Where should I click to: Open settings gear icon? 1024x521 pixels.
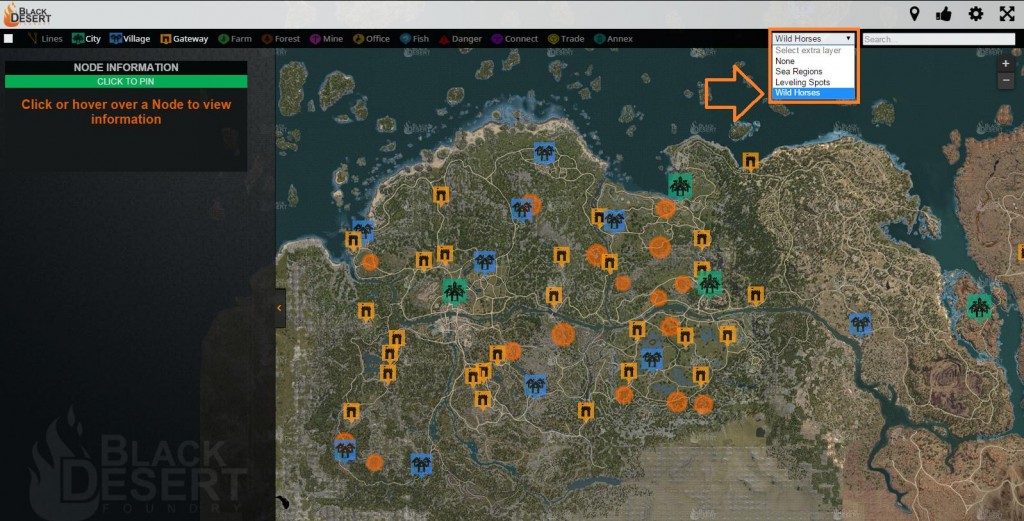(x=976, y=14)
